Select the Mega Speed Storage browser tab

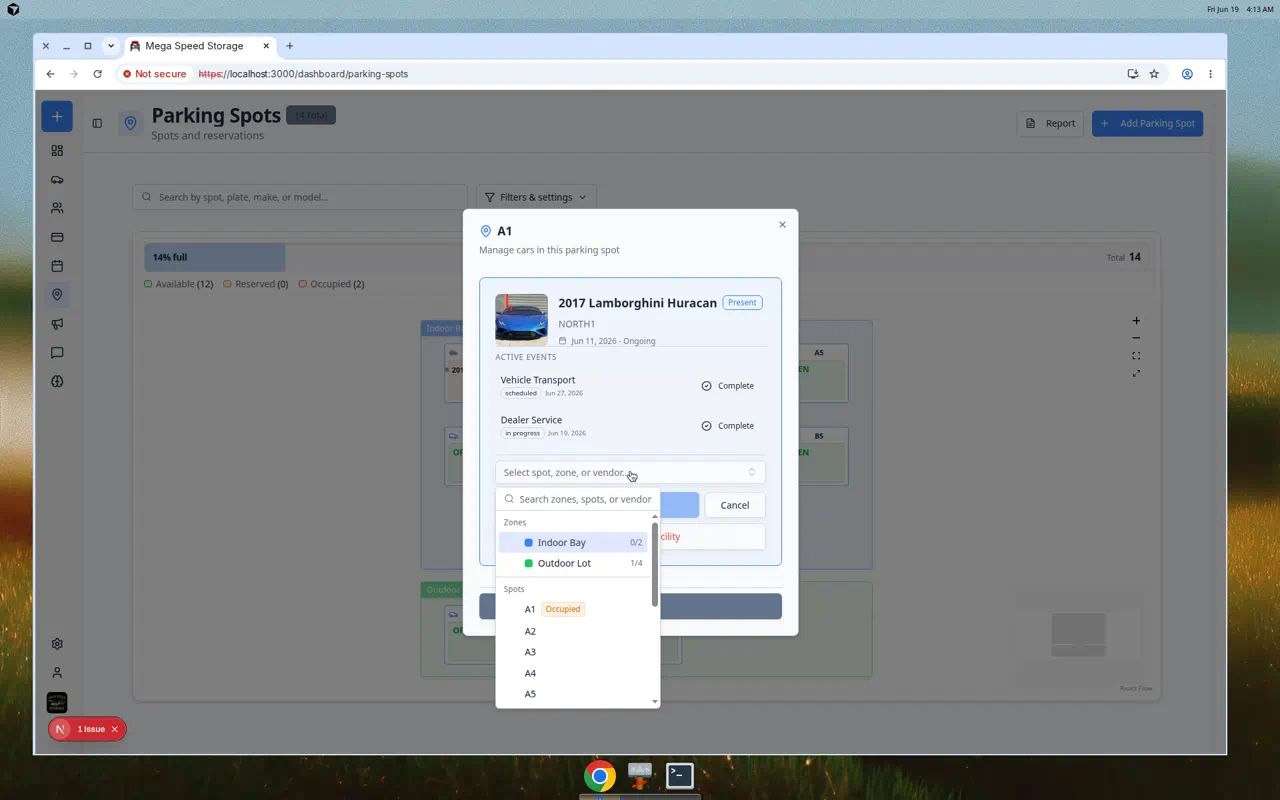coord(200,46)
